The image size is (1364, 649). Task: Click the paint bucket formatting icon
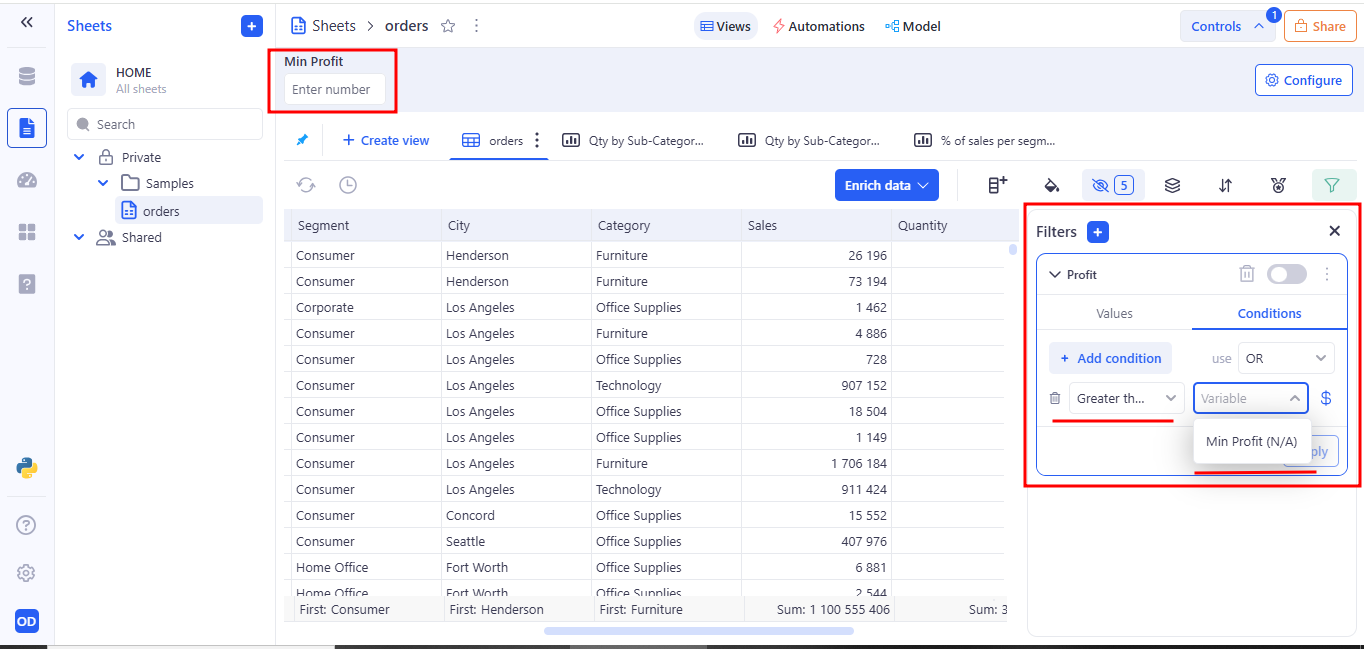coord(1051,185)
